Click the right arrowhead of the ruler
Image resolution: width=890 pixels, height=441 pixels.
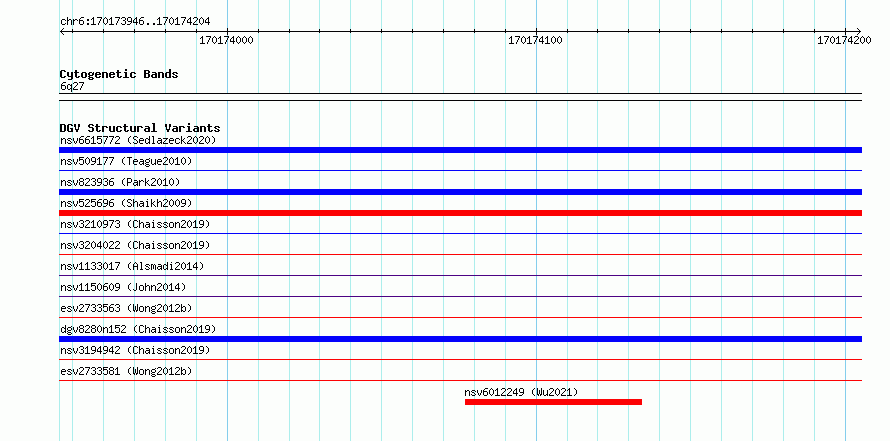click(x=858, y=31)
